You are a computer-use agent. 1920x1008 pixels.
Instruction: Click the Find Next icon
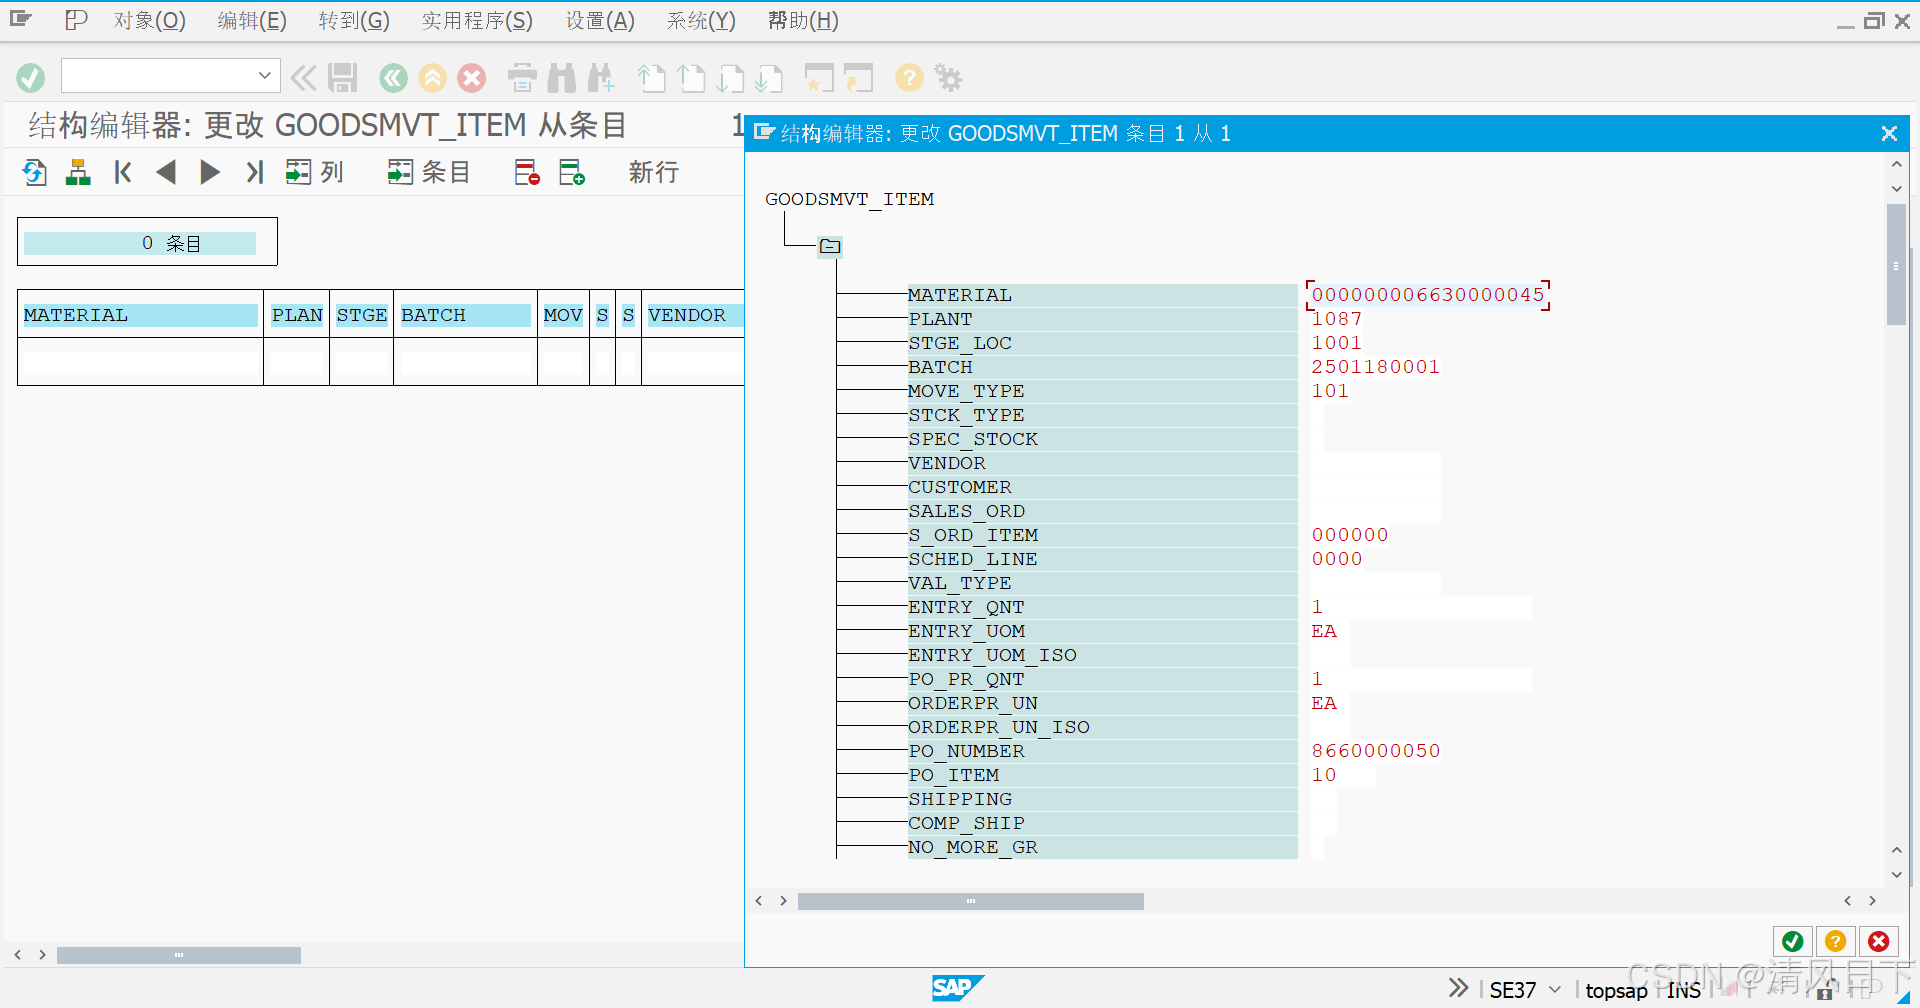point(602,78)
